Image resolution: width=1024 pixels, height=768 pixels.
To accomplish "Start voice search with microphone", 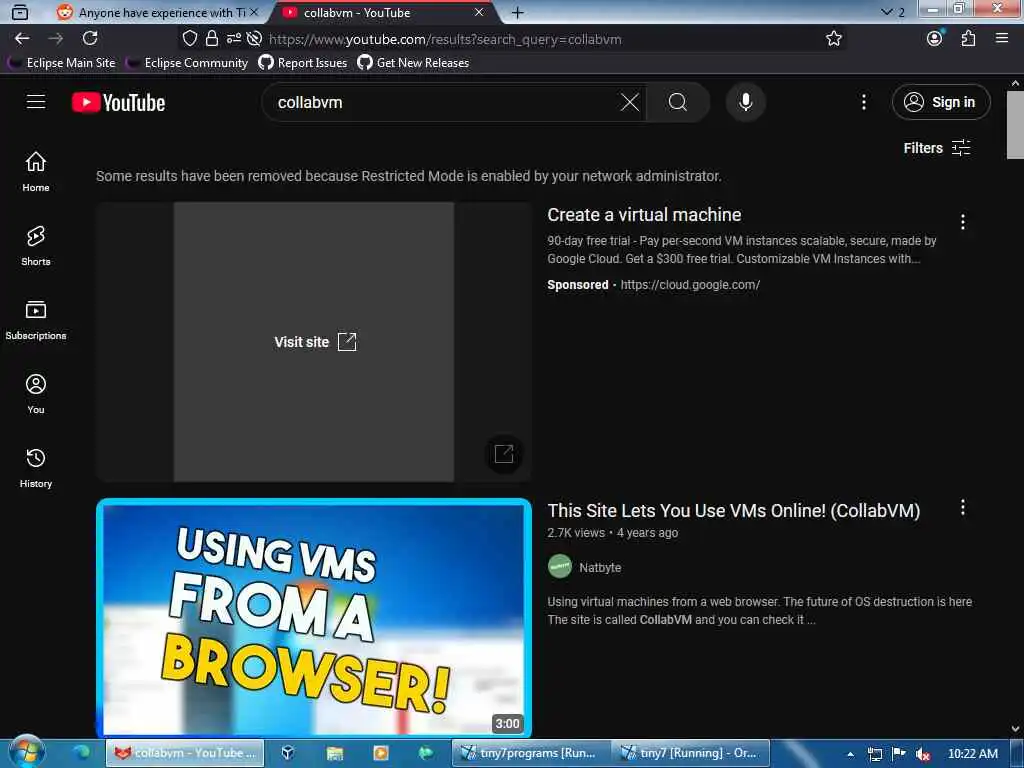I will [745, 102].
